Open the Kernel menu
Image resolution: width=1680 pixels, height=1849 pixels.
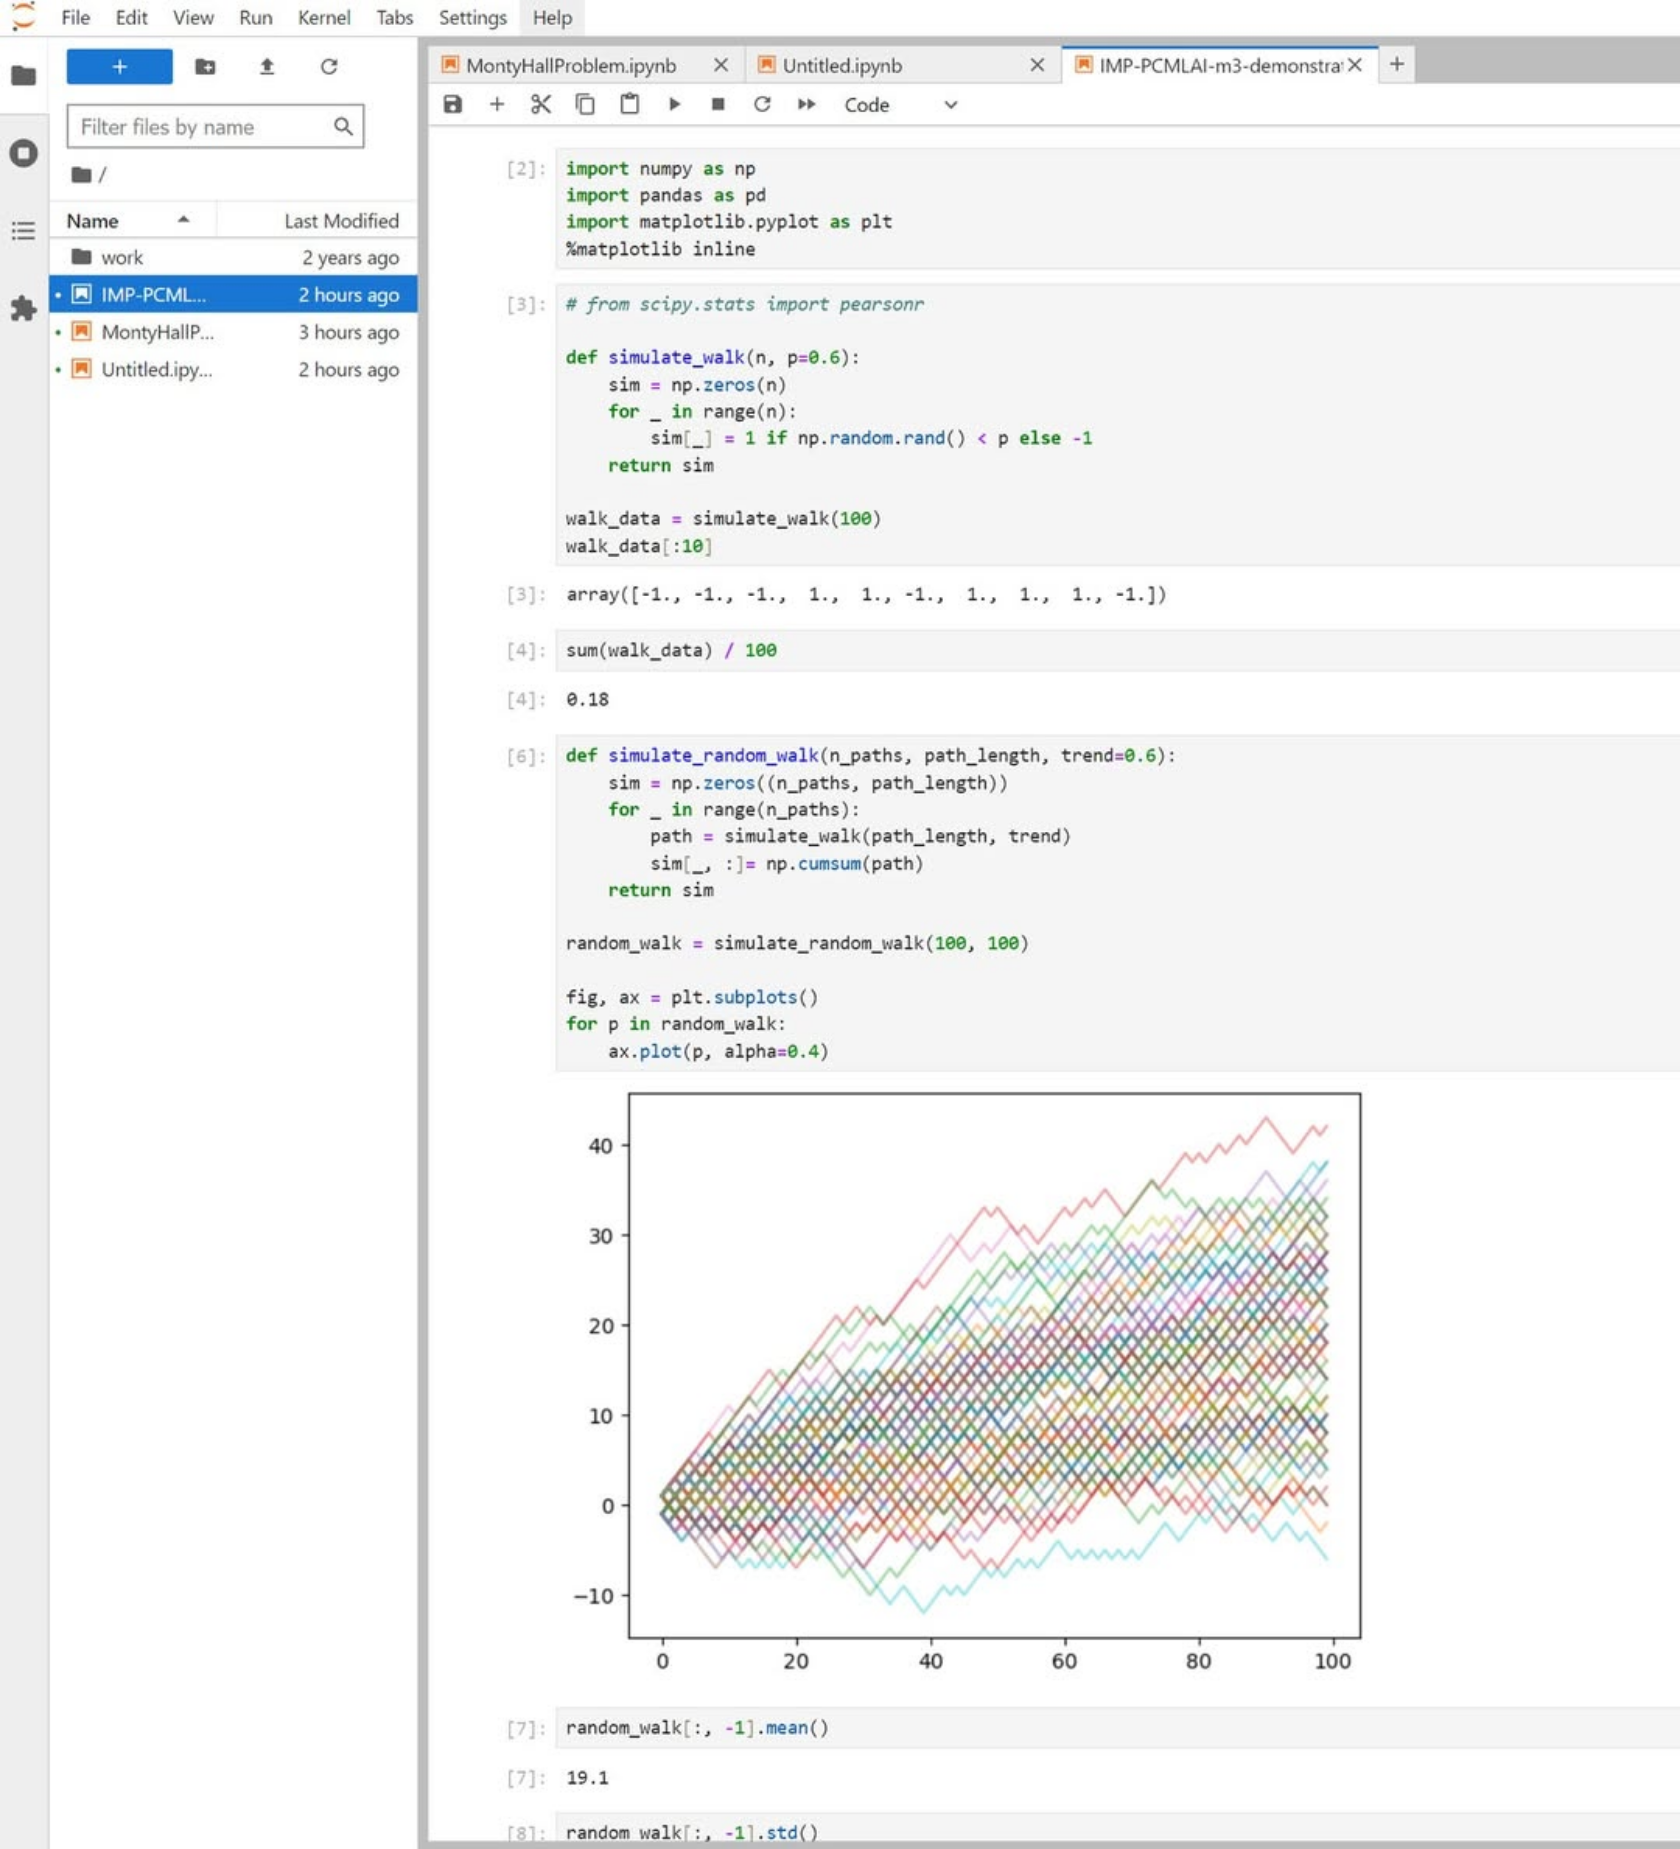[x=323, y=18]
